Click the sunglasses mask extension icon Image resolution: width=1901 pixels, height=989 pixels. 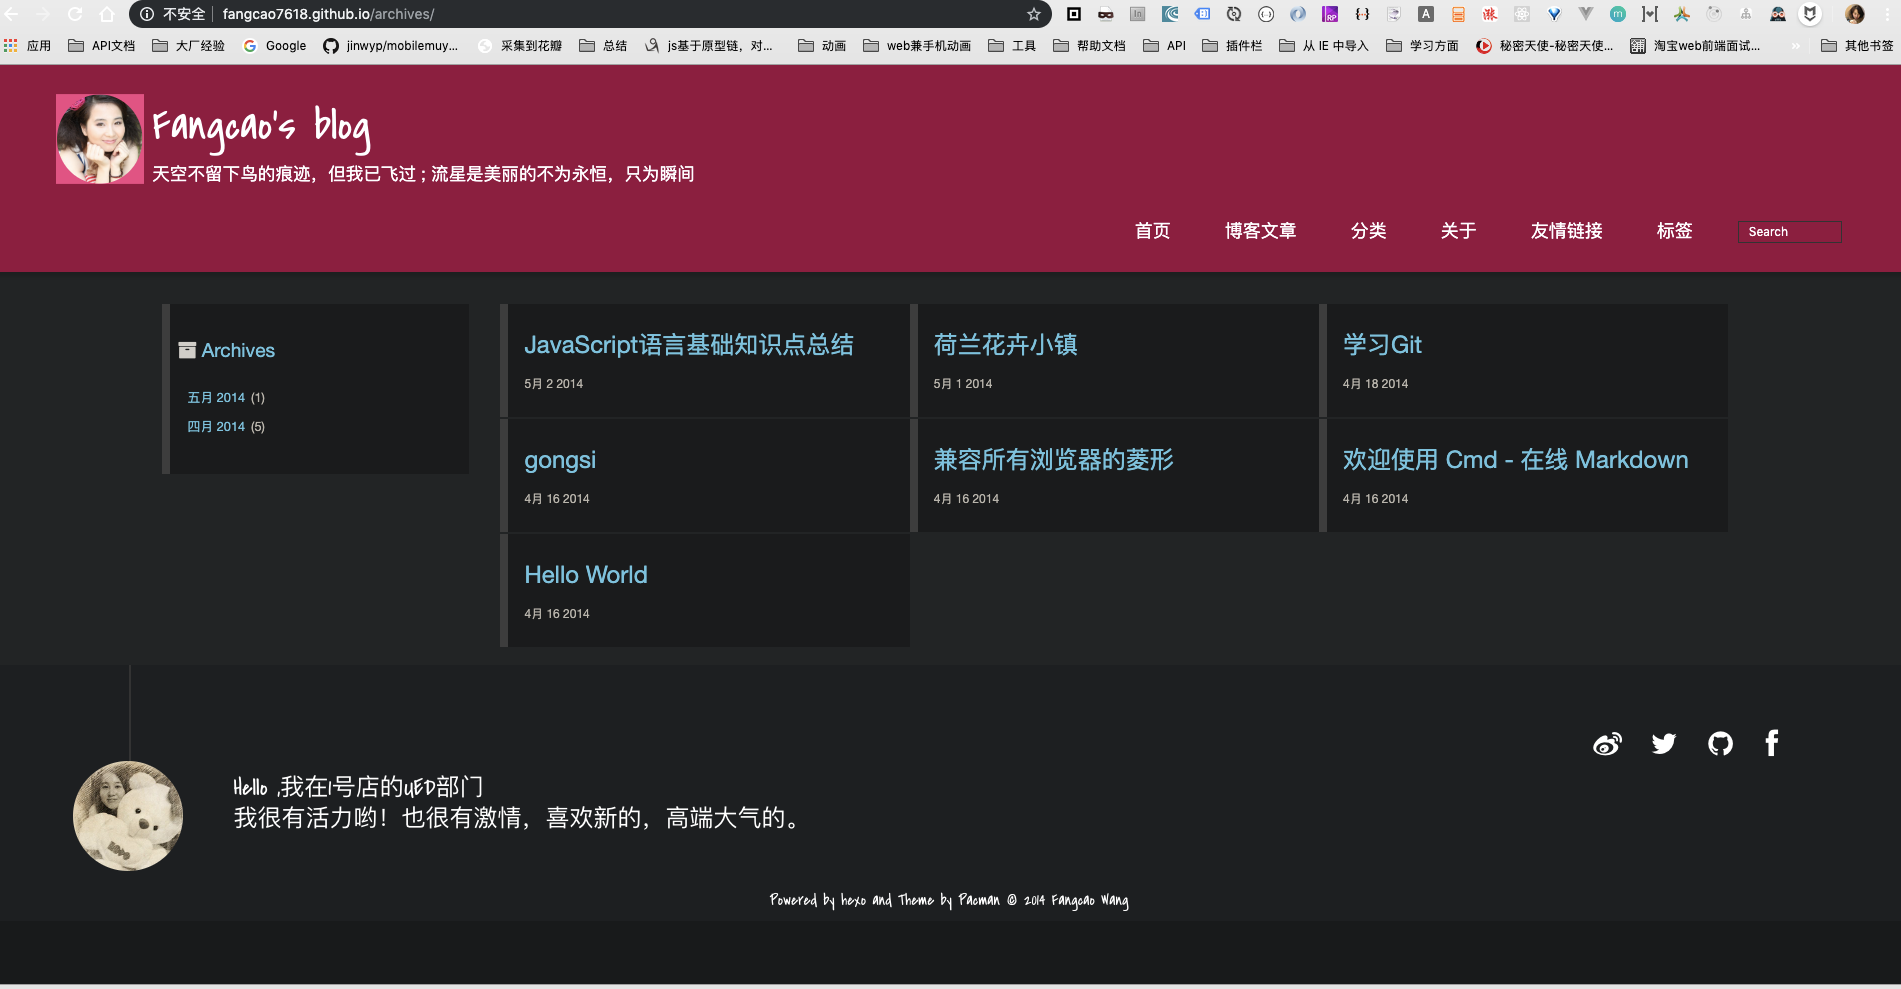point(1106,14)
